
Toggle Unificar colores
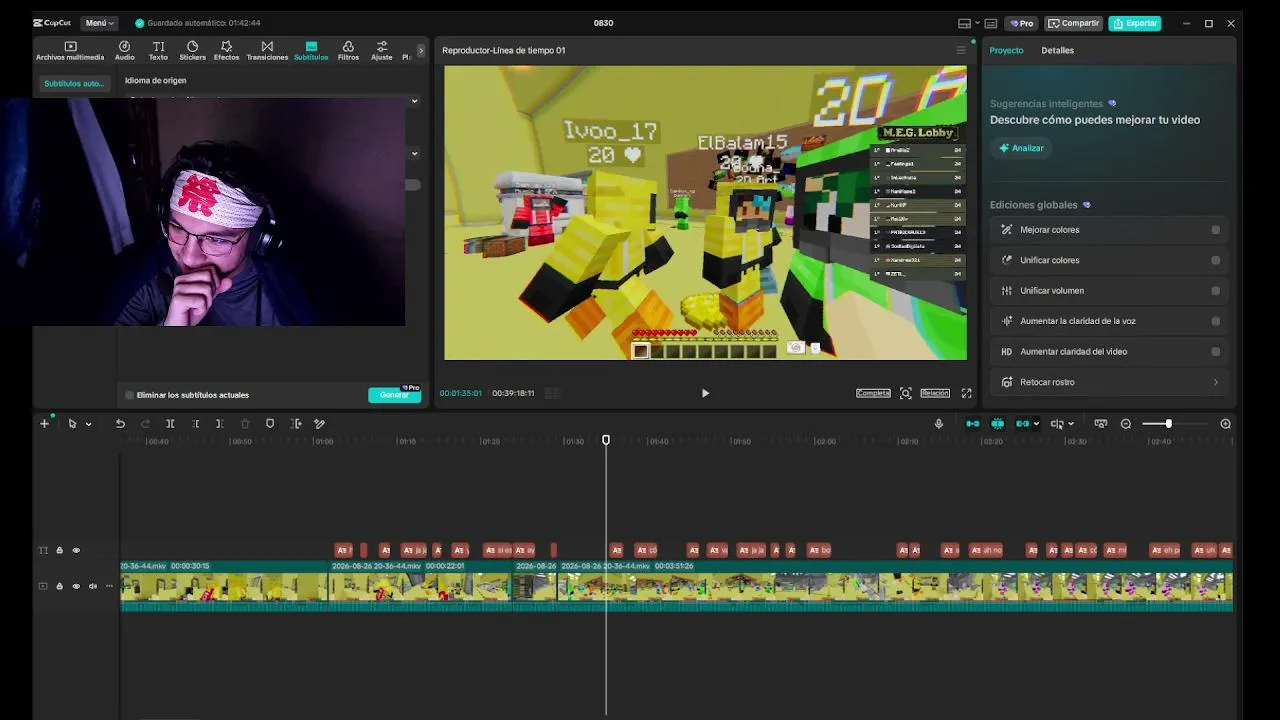pyautogui.click(x=1215, y=260)
